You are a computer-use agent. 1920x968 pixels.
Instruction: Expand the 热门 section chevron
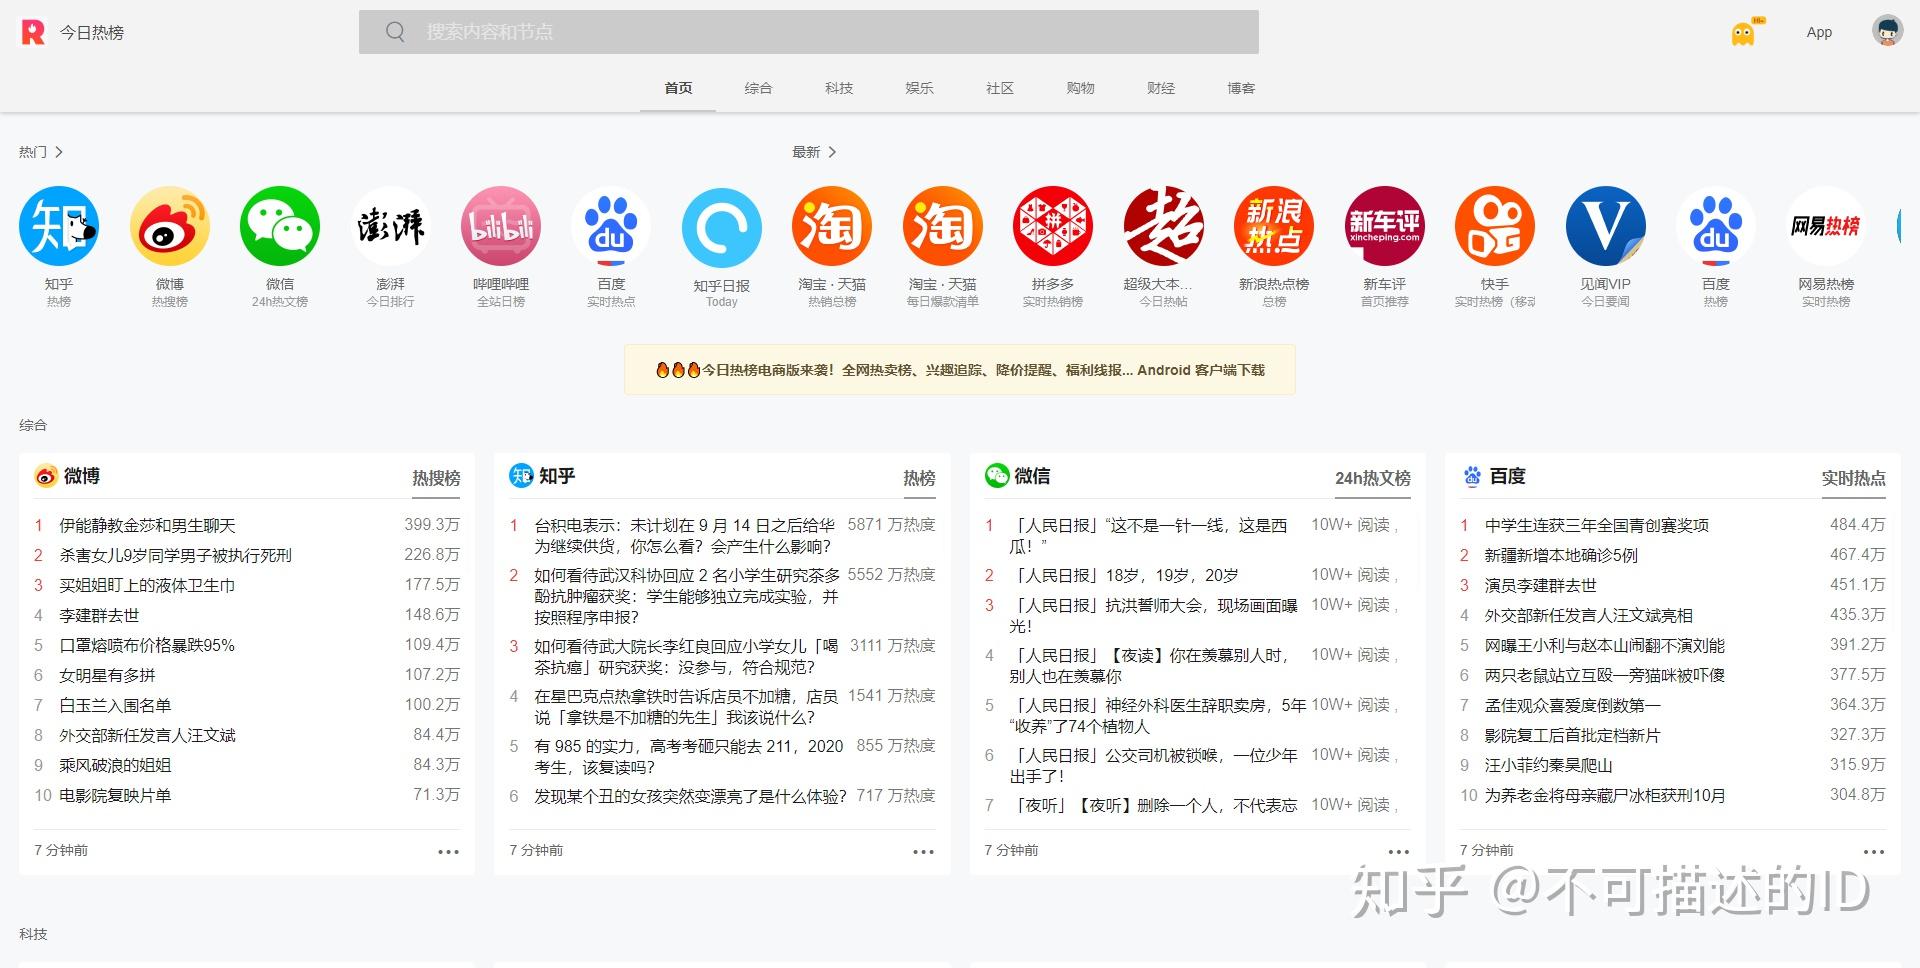point(59,152)
